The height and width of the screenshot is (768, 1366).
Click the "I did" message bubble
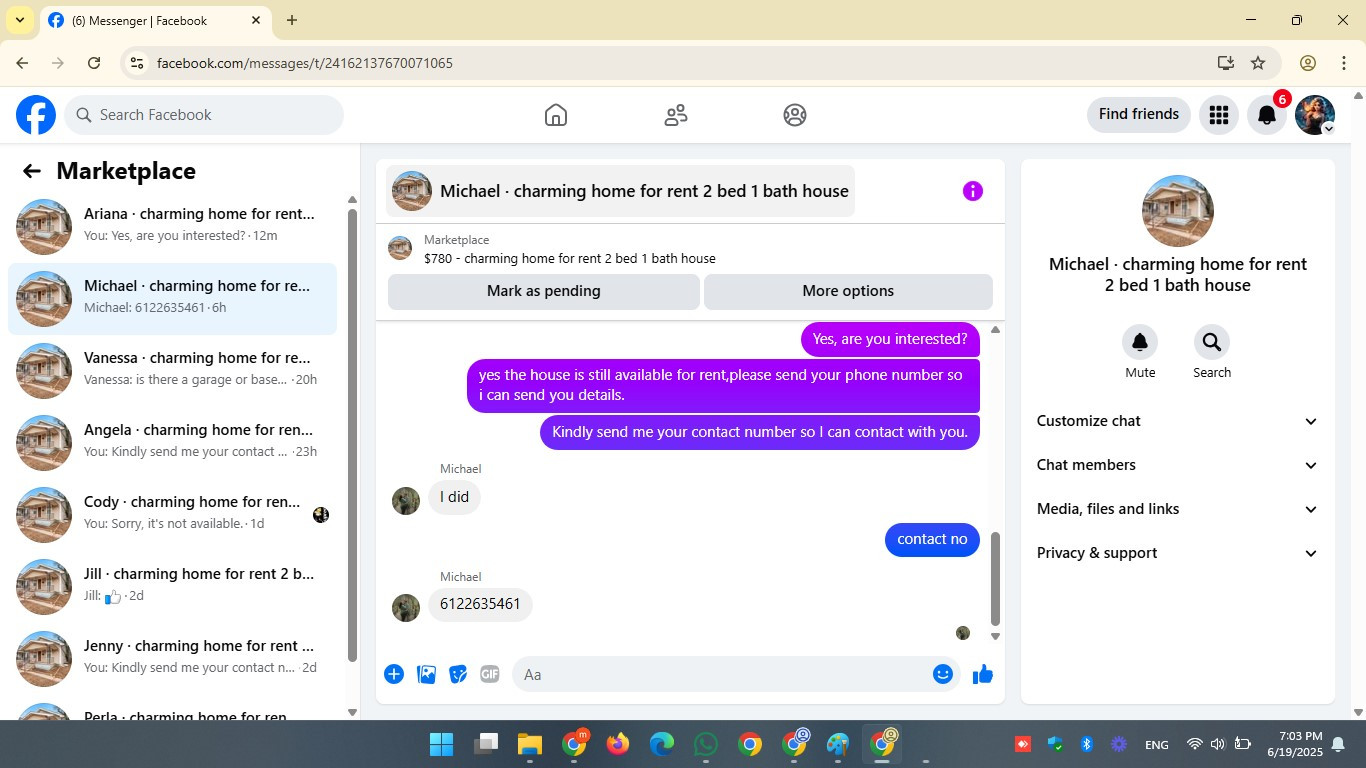click(x=455, y=497)
